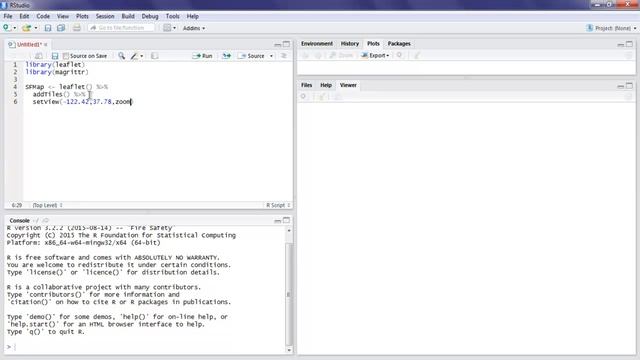Image resolution: width=640 pixels, height=360 pixels.
Task: Click the Export dropdown in Plots pane
Action: tap(375, 56)
